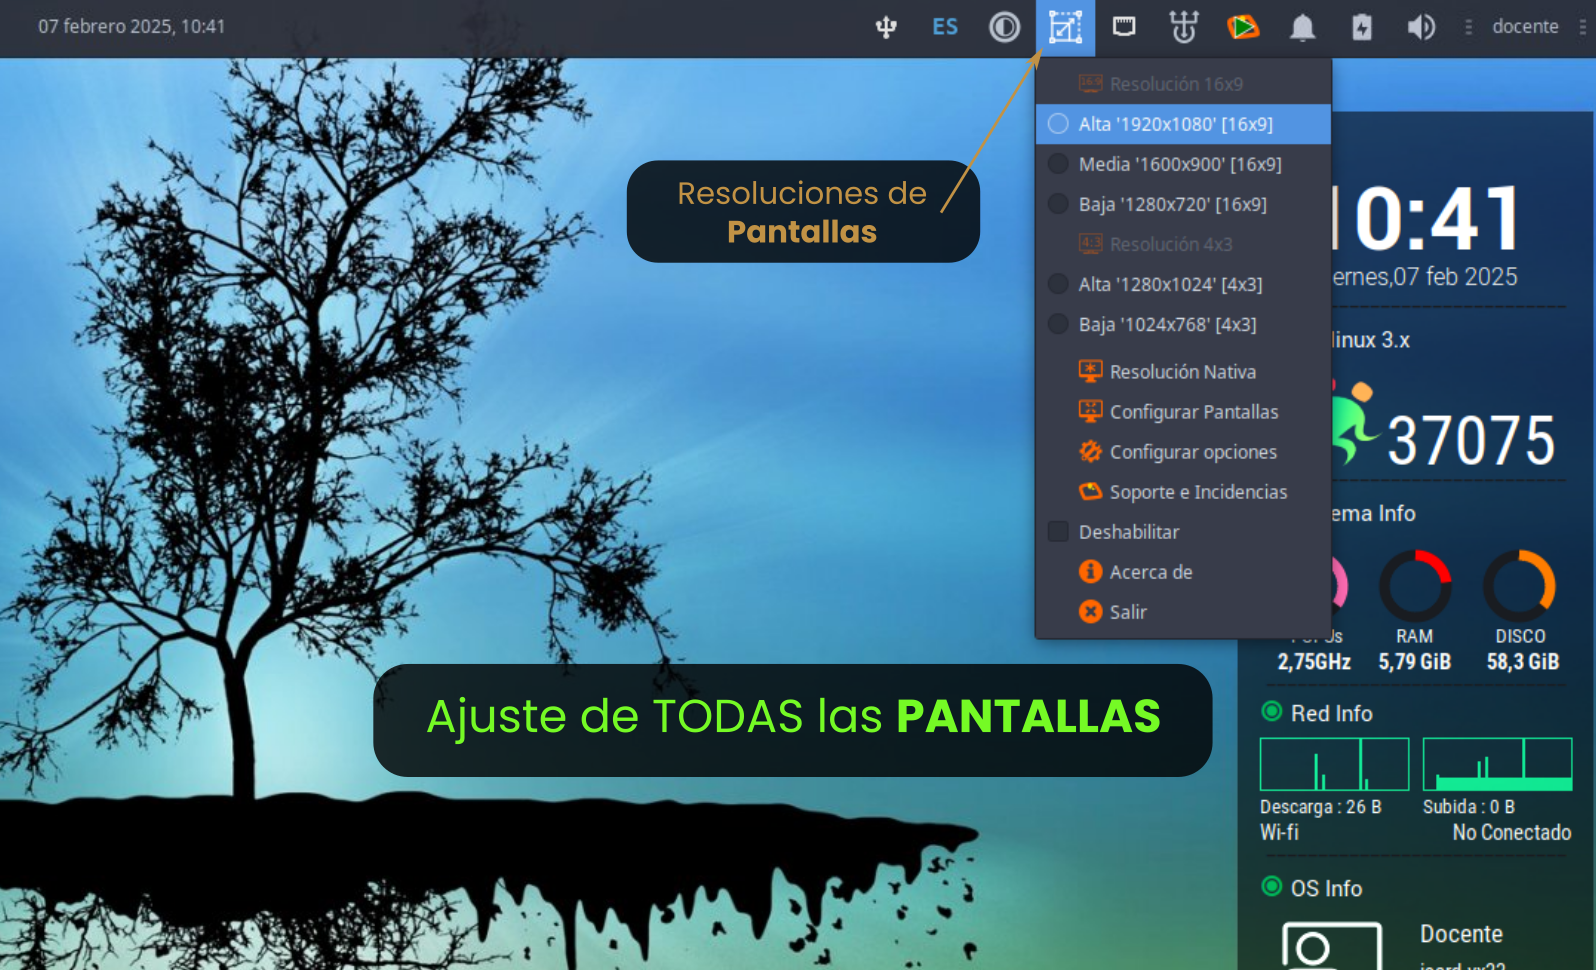Select Alta '1920x1080' [16x9] resolution
The width and height of the screenshot is (1596, 970).
1183,124
